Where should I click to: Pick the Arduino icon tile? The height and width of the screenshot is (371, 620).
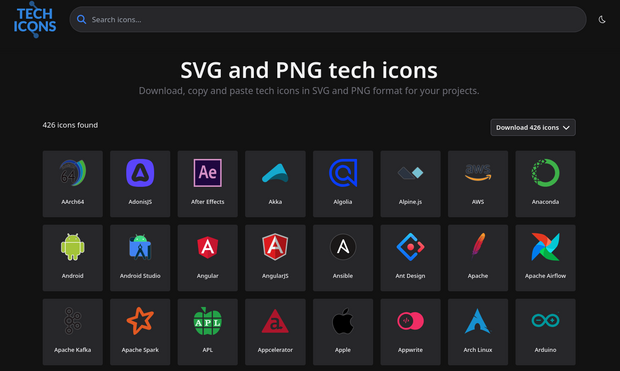click(545, 332)
